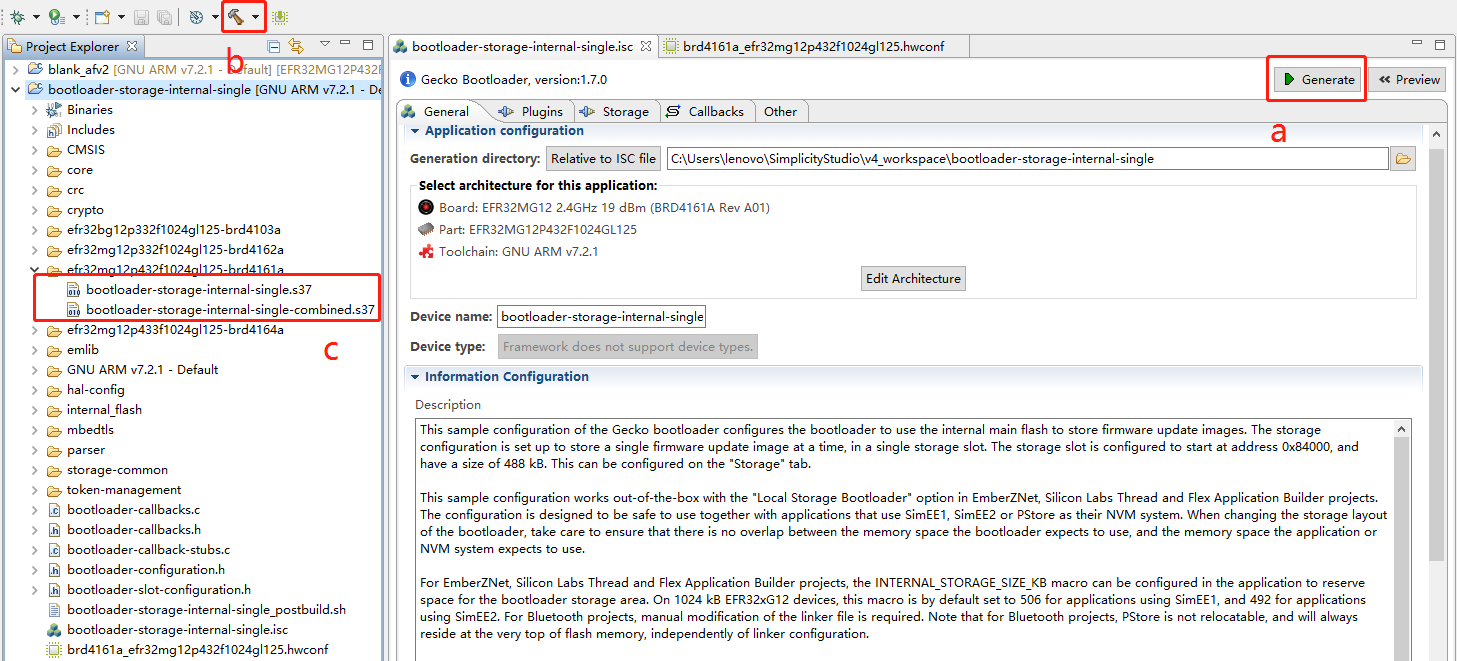
Task: Expand the Includes node
Action: (35, 129)
